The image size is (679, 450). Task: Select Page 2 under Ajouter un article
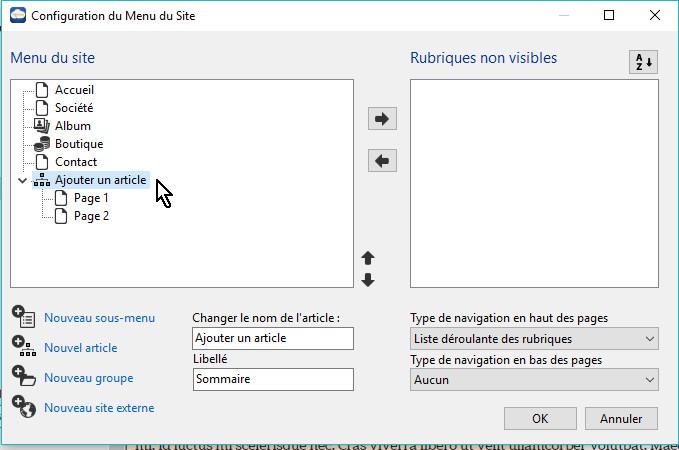pos(91,216)
